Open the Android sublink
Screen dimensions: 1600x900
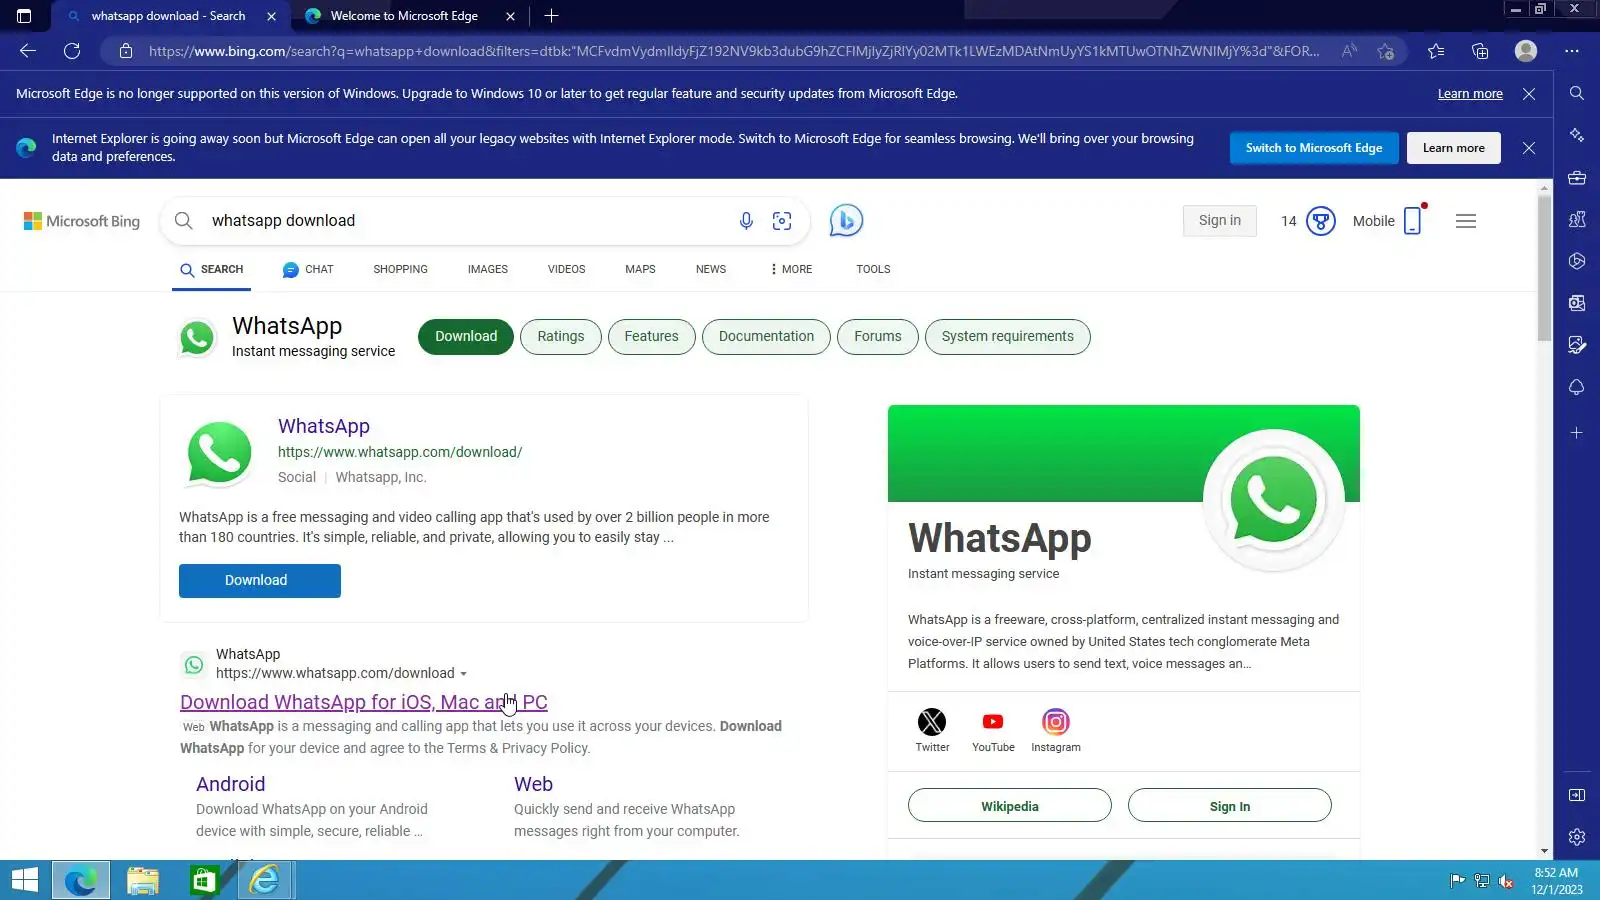(x=231, y=785)
